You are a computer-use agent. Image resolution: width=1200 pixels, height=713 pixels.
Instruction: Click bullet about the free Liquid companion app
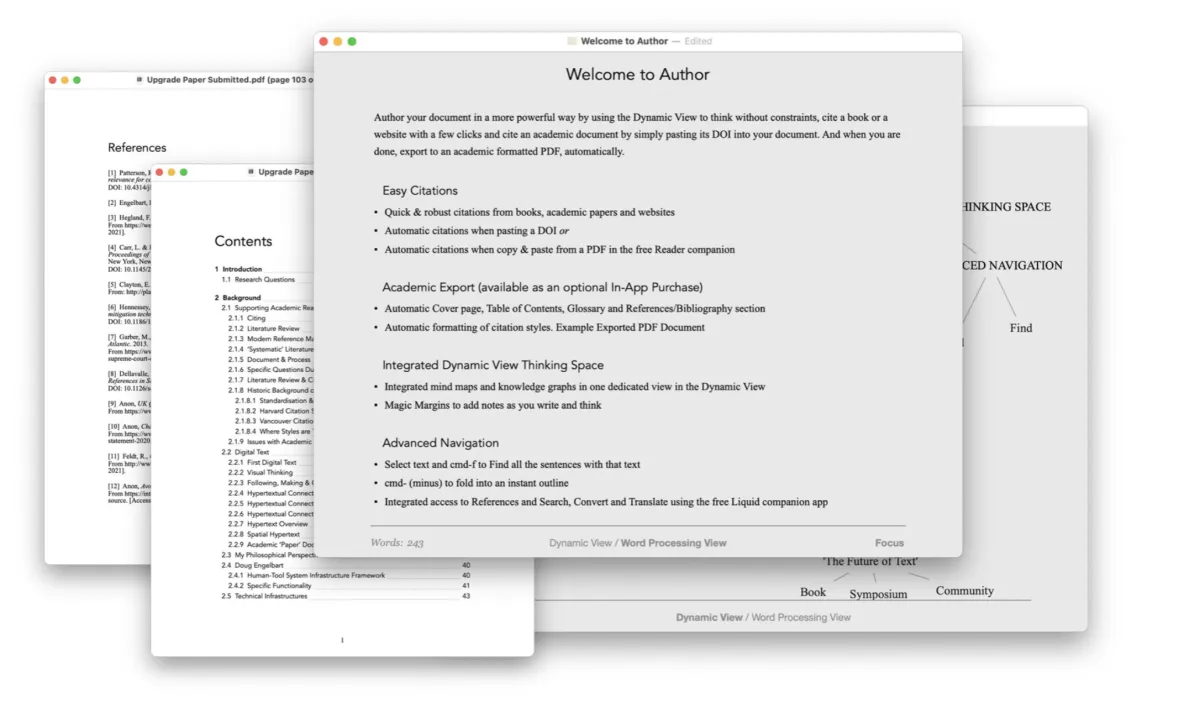tap(606, 501)
